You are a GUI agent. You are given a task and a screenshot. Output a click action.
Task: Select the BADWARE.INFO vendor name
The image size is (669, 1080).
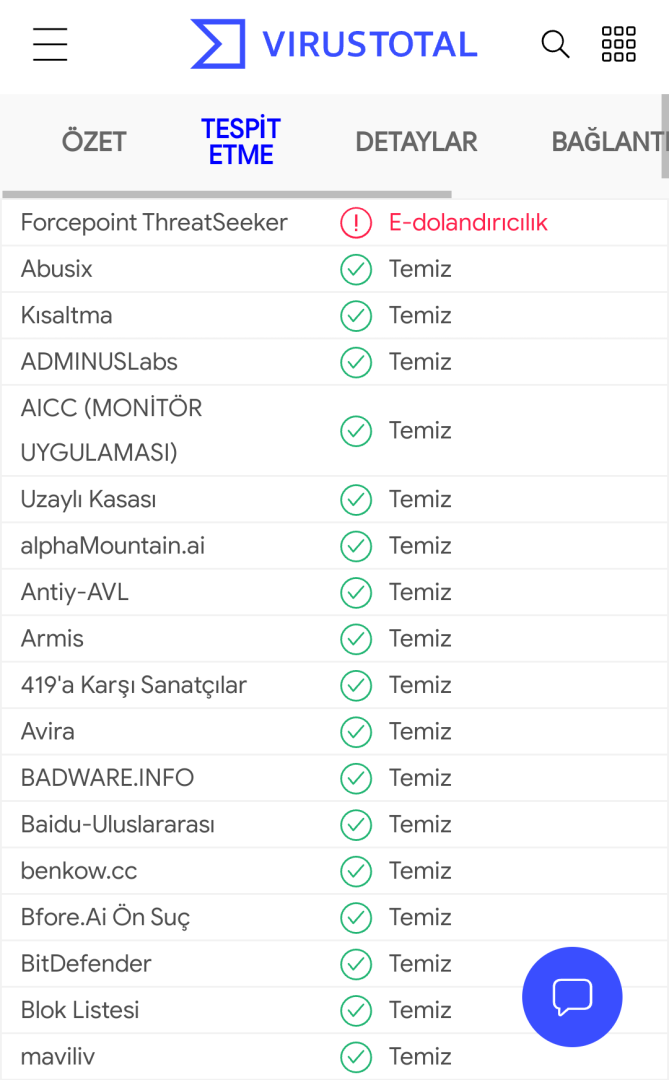click(x=107, y=778)
